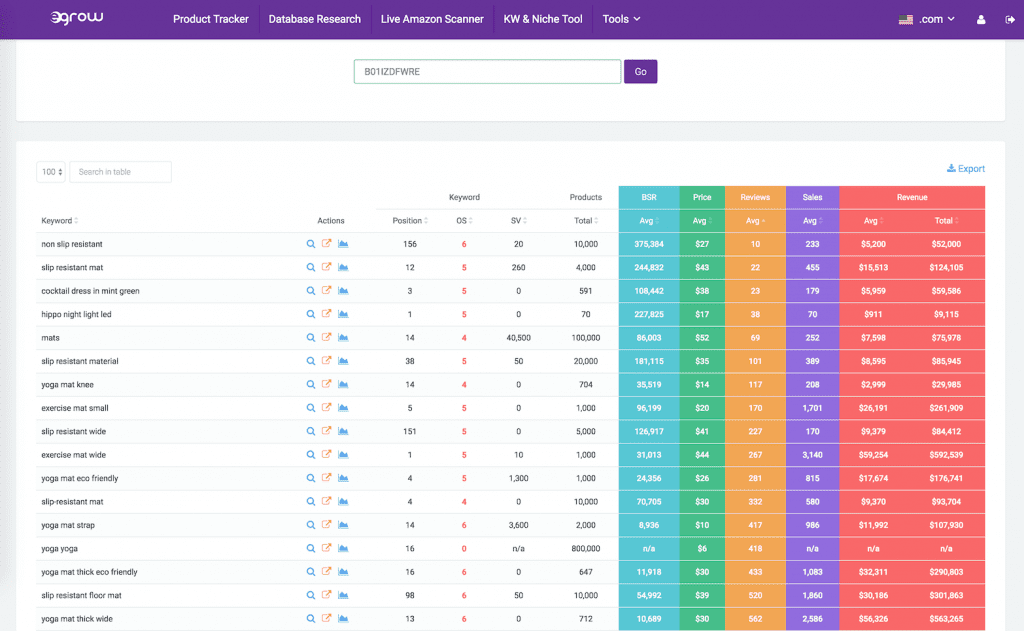Click the ASIN input field
This screenshot has width=1024, height=631.
click(x=487, y=72)
